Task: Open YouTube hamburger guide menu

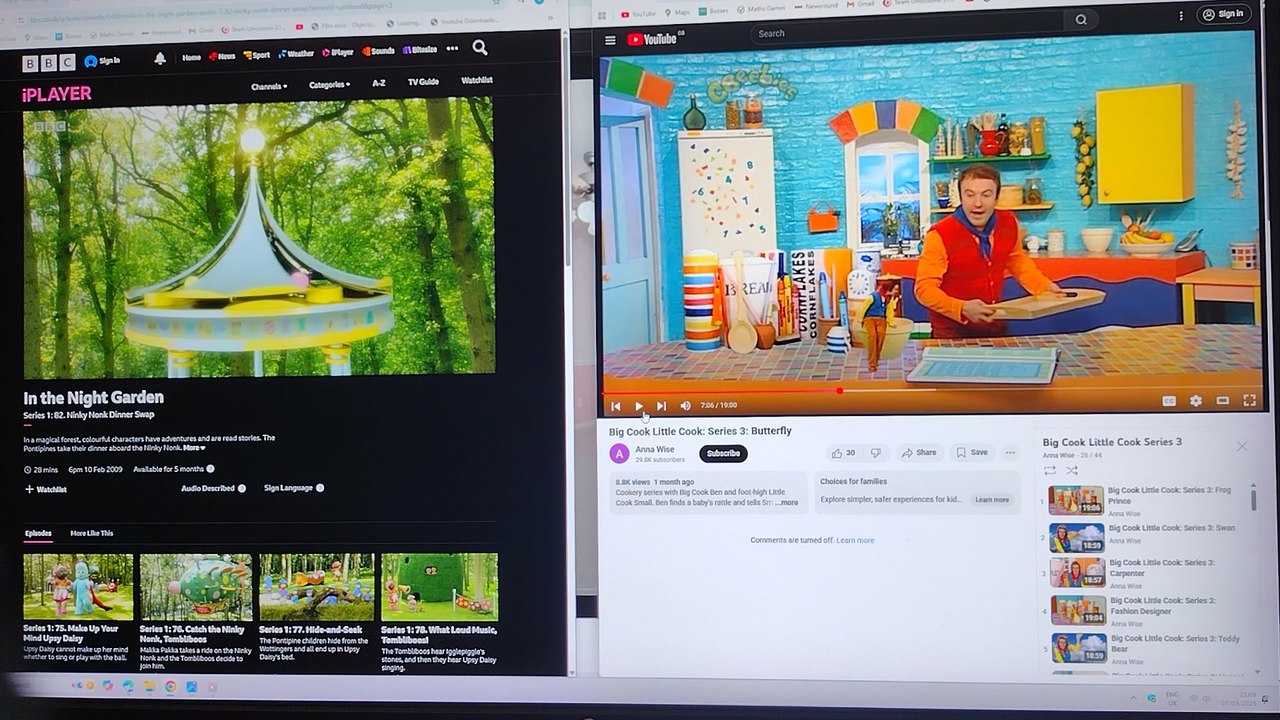Action: click(x=610, y=40)
